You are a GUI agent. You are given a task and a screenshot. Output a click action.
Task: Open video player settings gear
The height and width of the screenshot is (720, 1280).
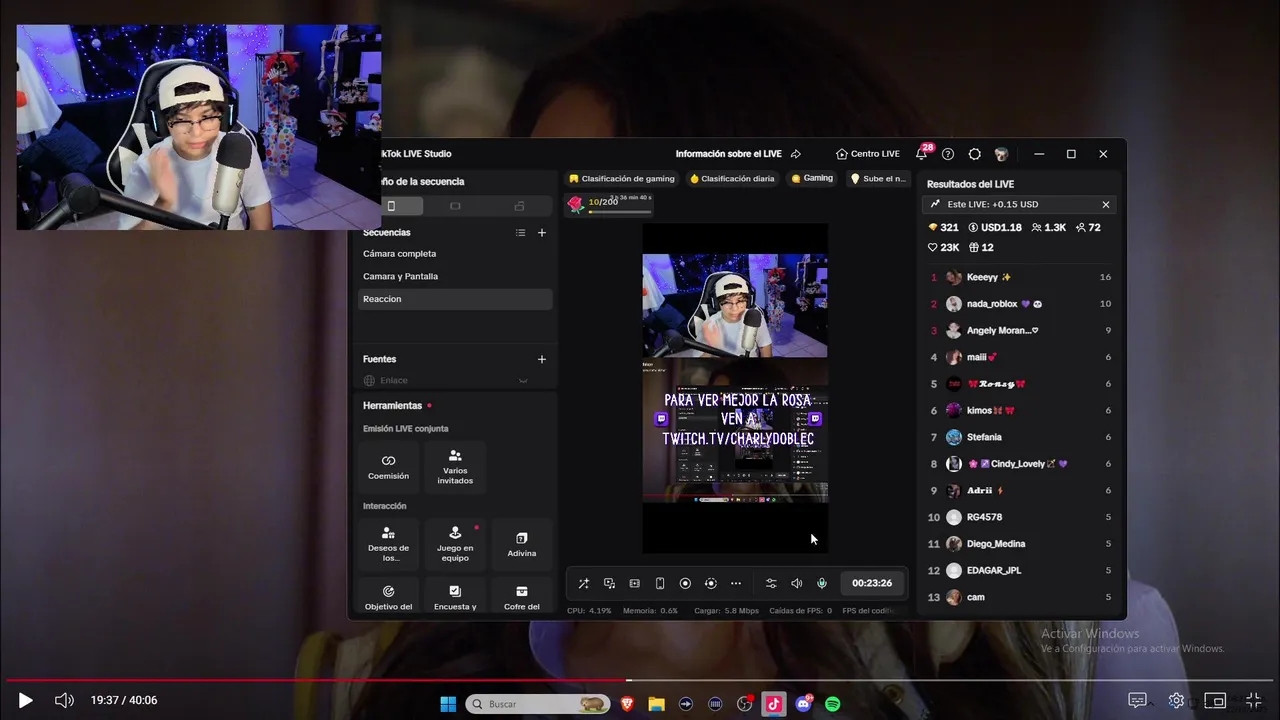coord(1176,701)
